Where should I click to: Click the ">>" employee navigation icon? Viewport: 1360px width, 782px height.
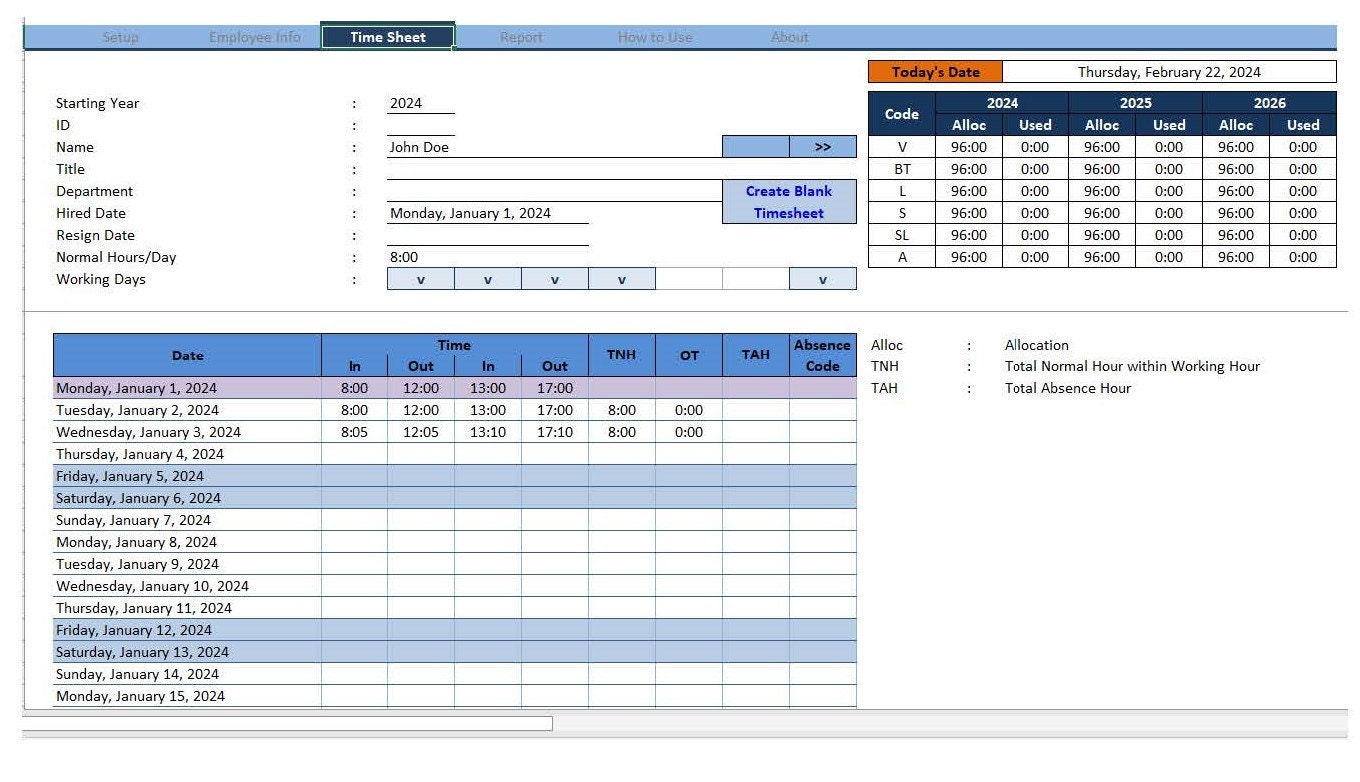pyautogui.click(x=822, y=146)
